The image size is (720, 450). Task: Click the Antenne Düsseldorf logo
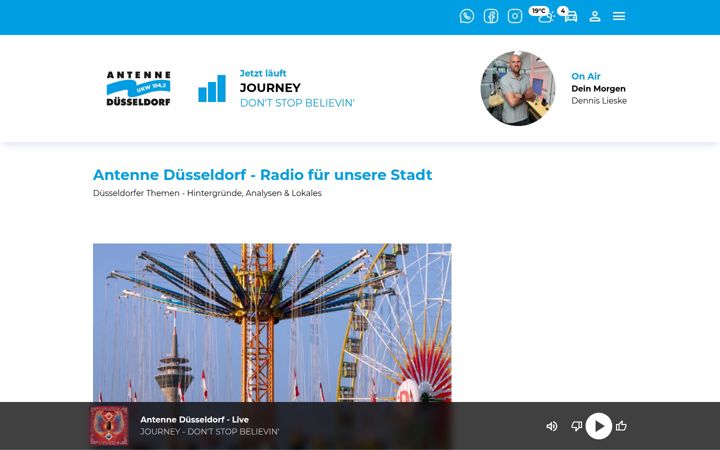coord(138,89)
